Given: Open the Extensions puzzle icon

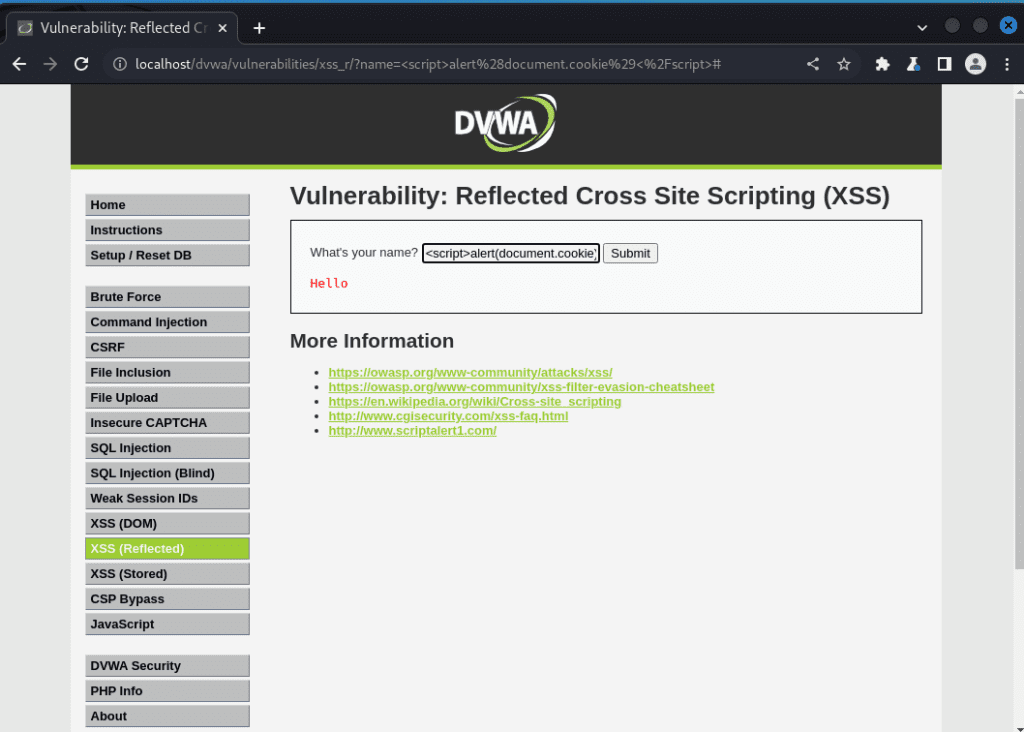Looking at the screenshot, I should coord(882,64).
